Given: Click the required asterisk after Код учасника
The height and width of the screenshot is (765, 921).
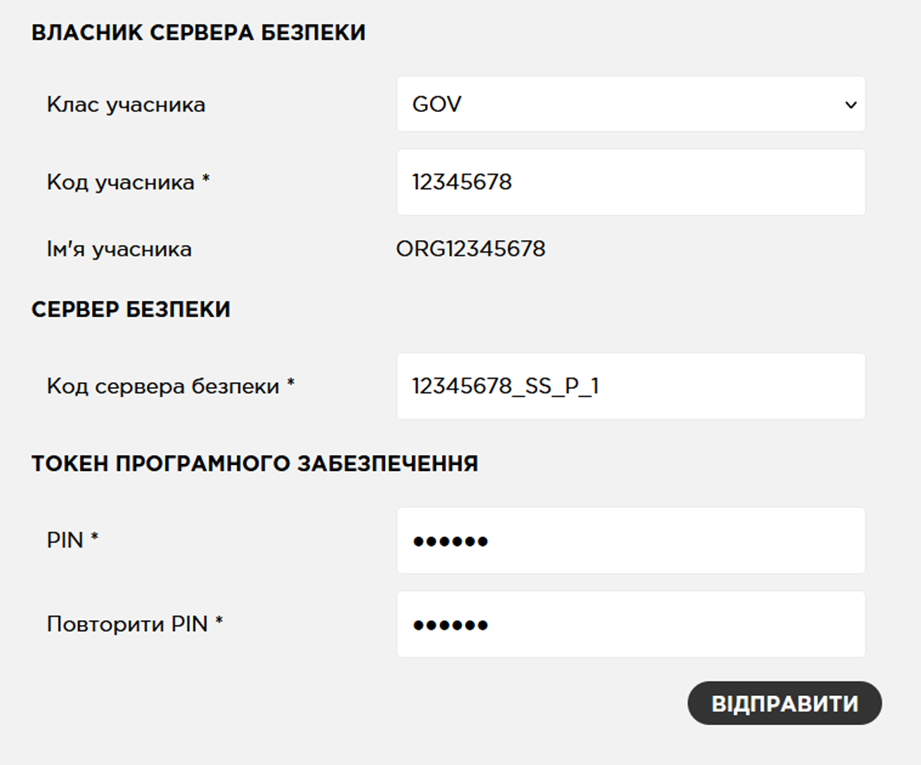Looking at the screenshot, I should pos(206,181).
